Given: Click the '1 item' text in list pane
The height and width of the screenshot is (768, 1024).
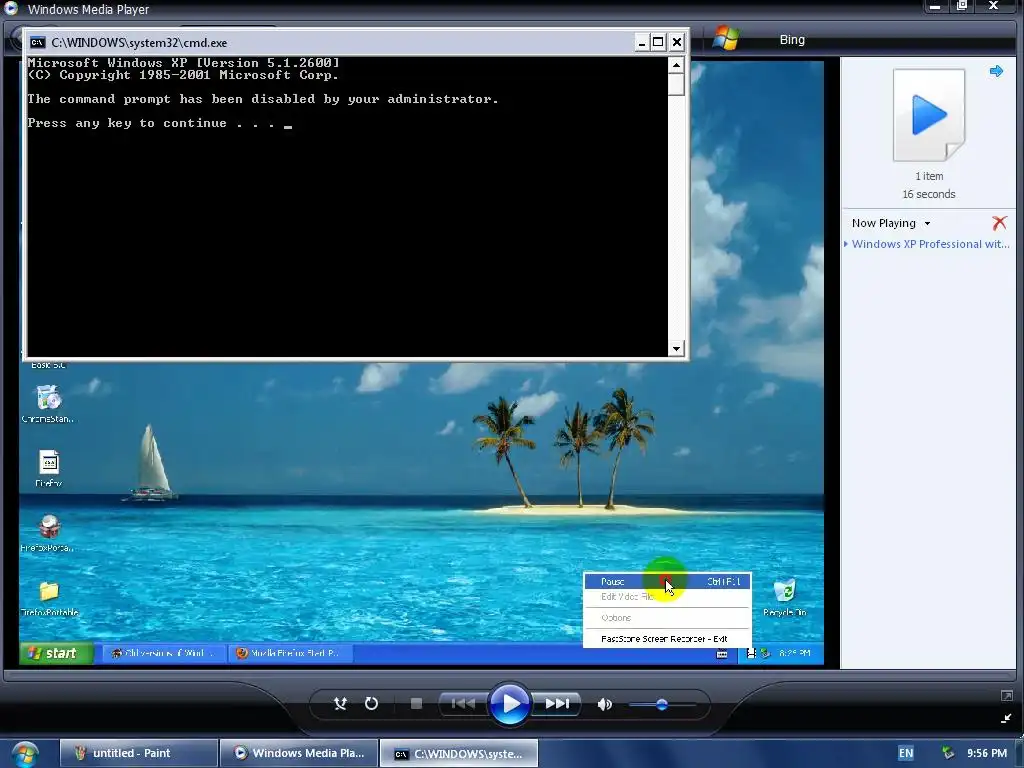Looking at the screenshot, I should coord(929,176).
